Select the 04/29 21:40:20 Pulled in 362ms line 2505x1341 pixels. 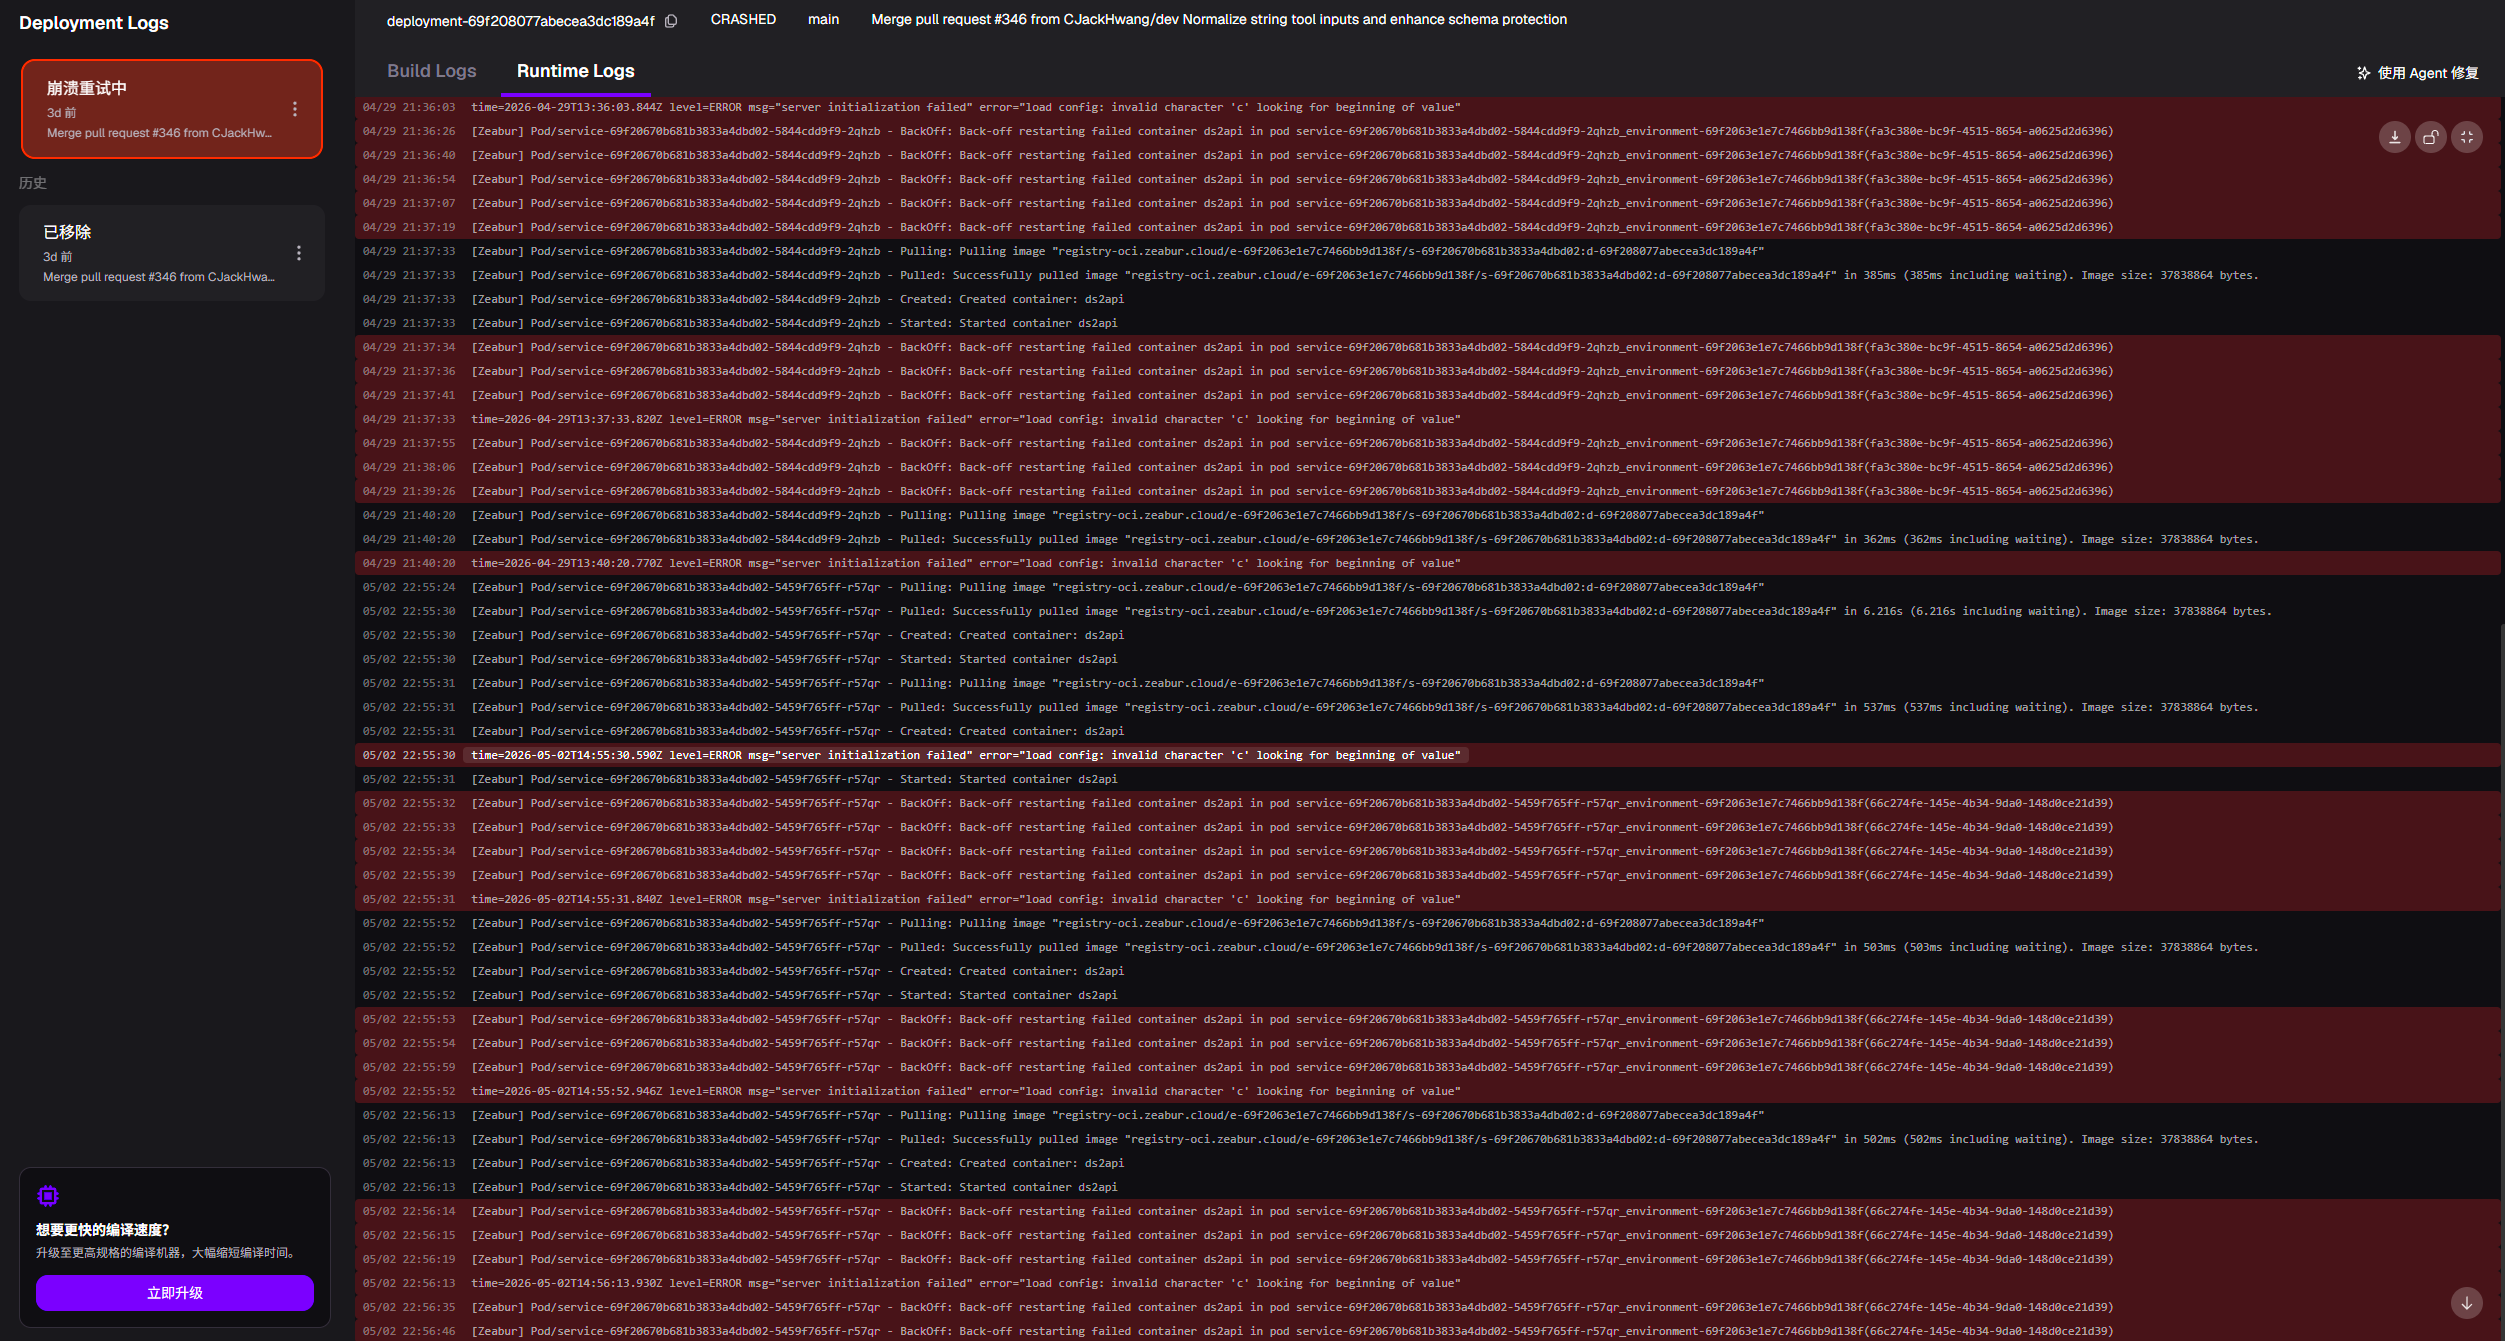click(1428, 539)
